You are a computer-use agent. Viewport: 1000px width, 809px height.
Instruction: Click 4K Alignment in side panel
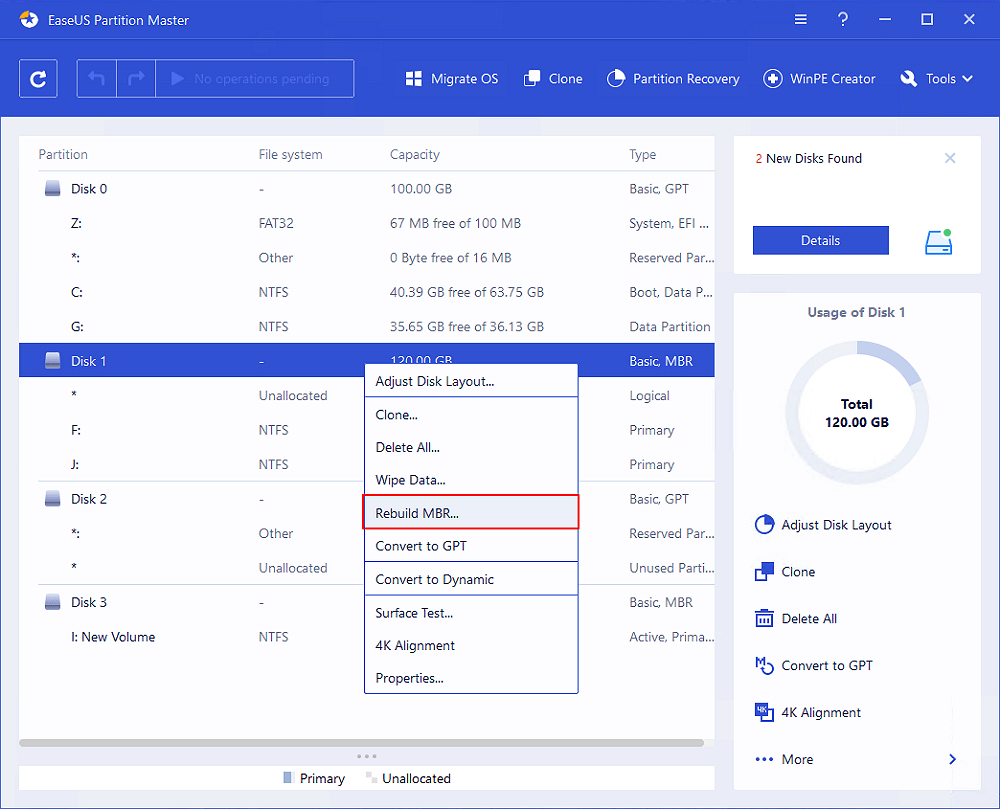click(807, 712)
